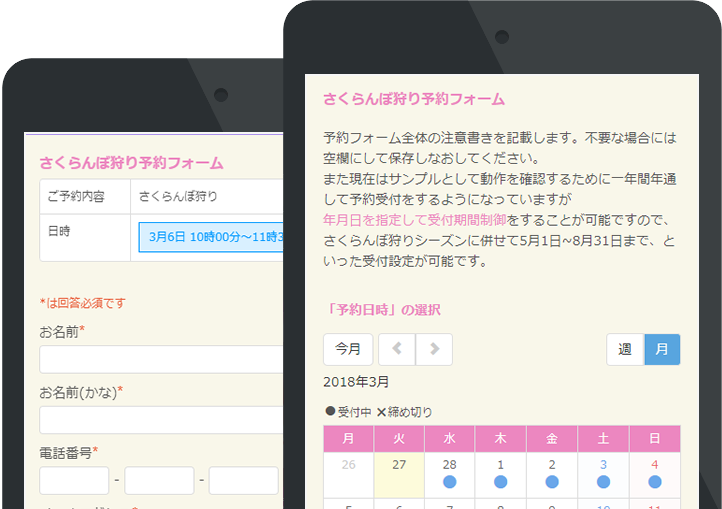
Task: Click the お名前 name input field
Action: (162, 359)
